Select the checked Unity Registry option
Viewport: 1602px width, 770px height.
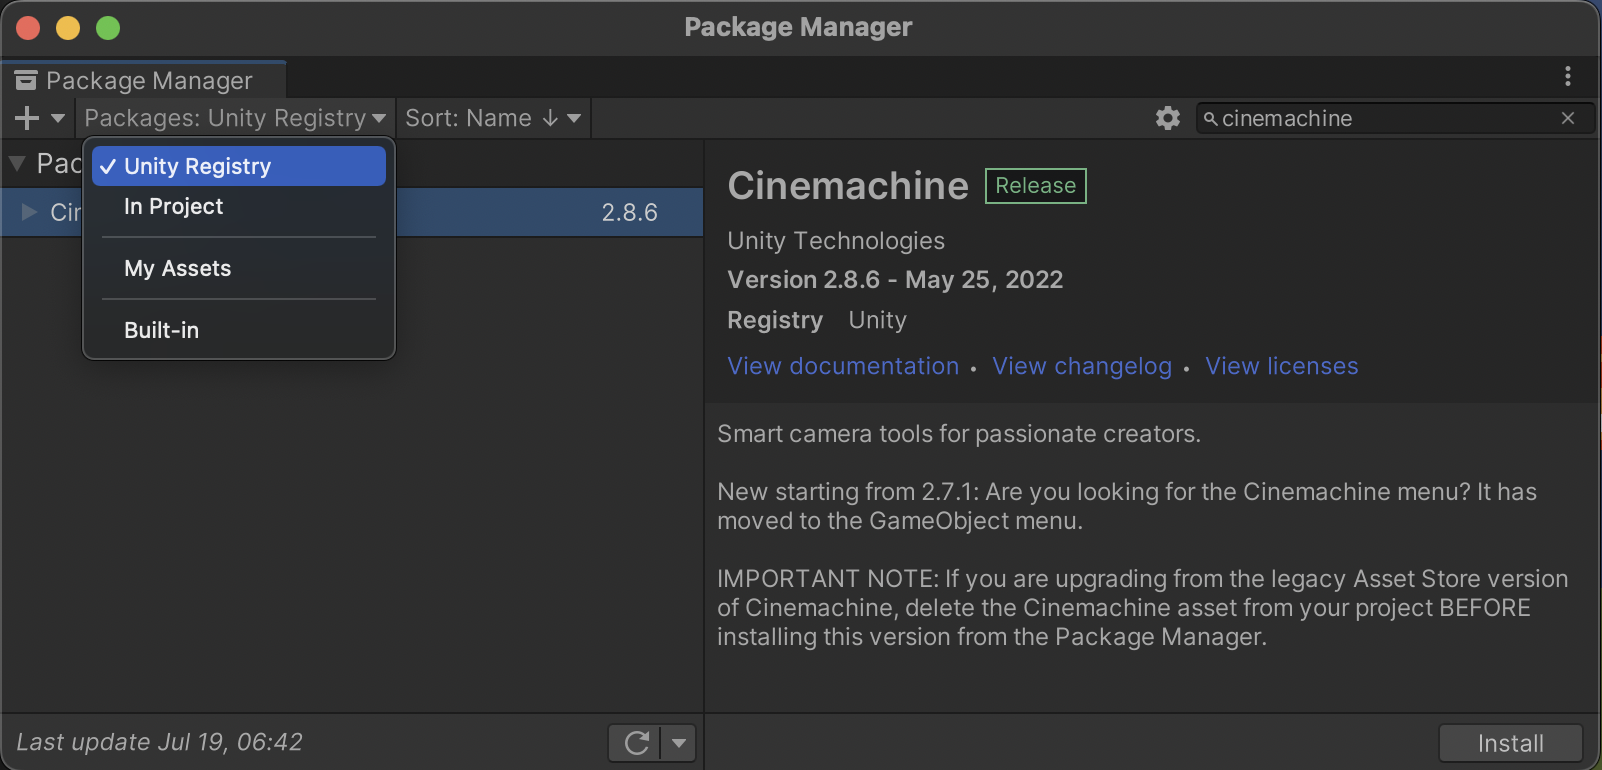238,166
